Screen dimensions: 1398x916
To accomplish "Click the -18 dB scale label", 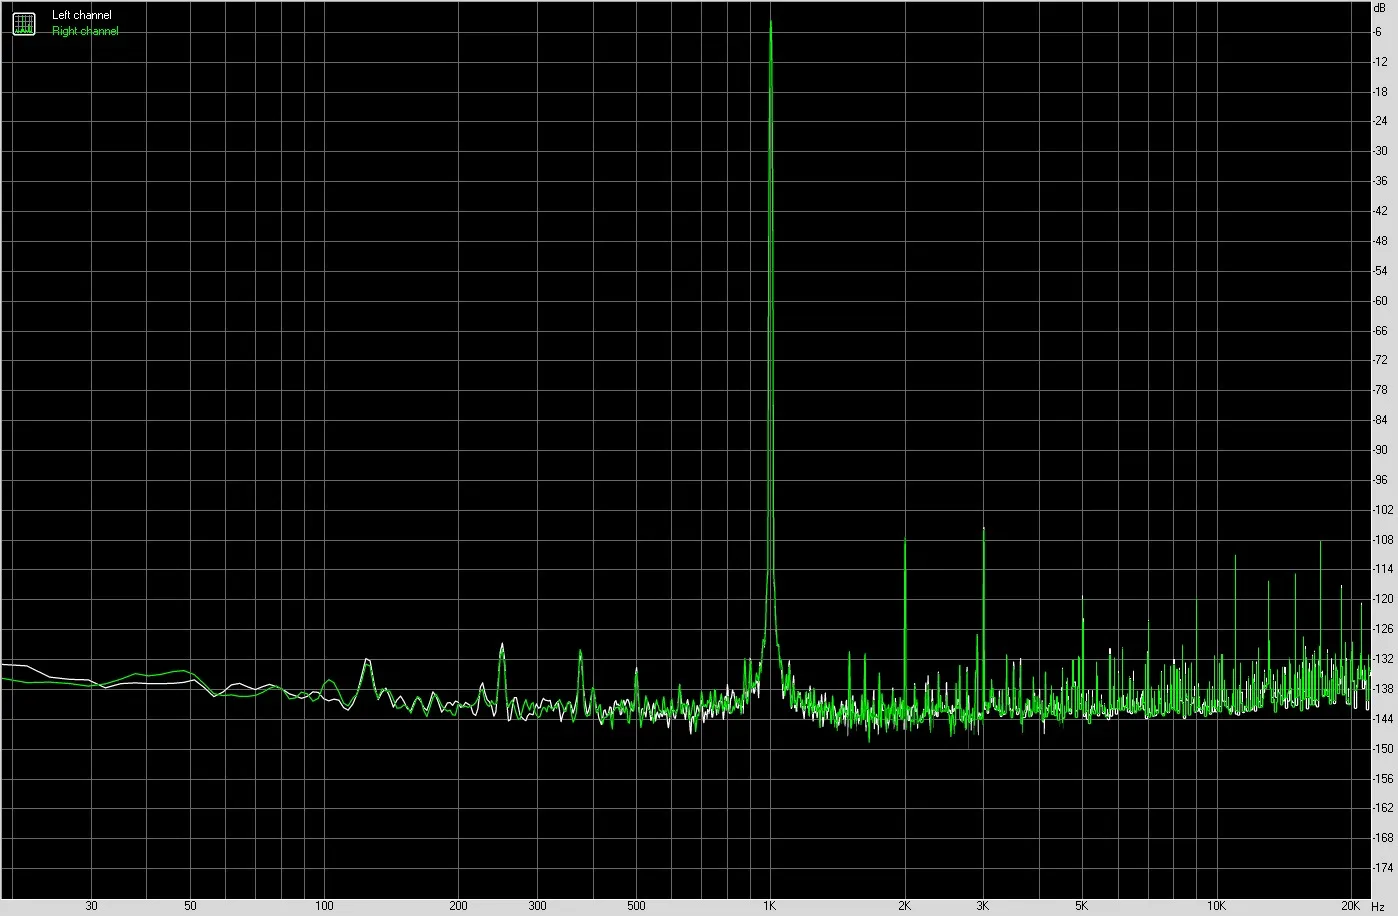I will [x=1380, y=92].
